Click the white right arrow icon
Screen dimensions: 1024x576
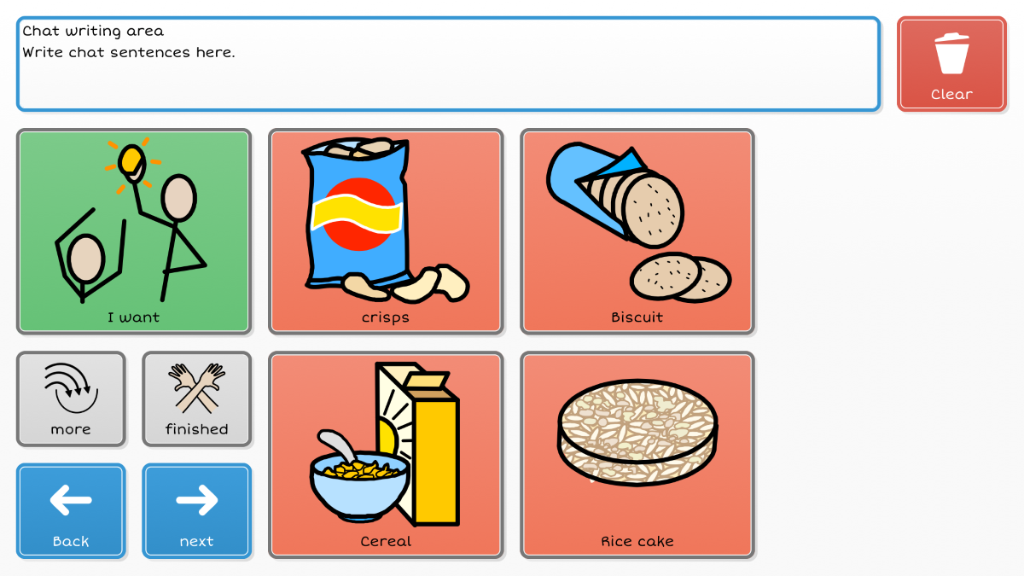click(x=196, y=499)
